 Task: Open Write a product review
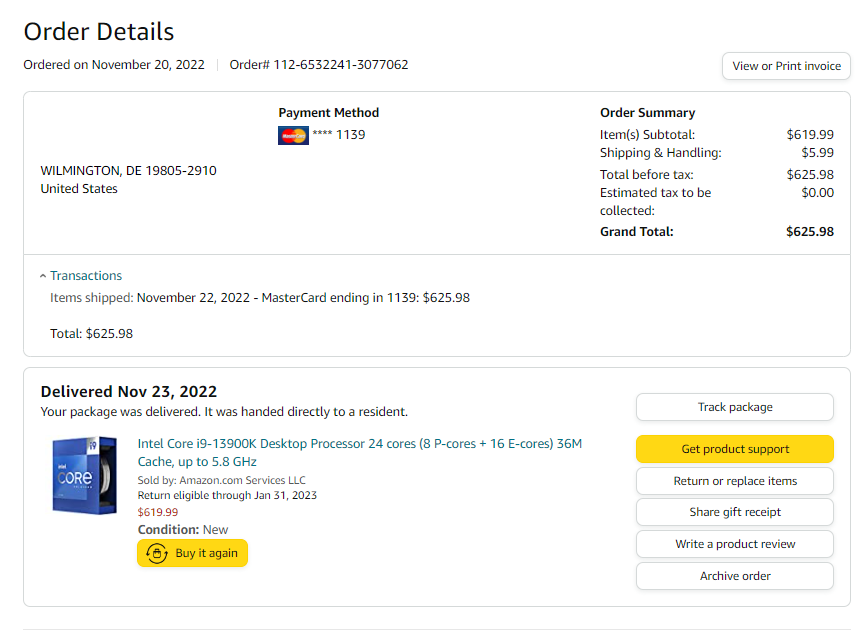(x=735, y=544)
